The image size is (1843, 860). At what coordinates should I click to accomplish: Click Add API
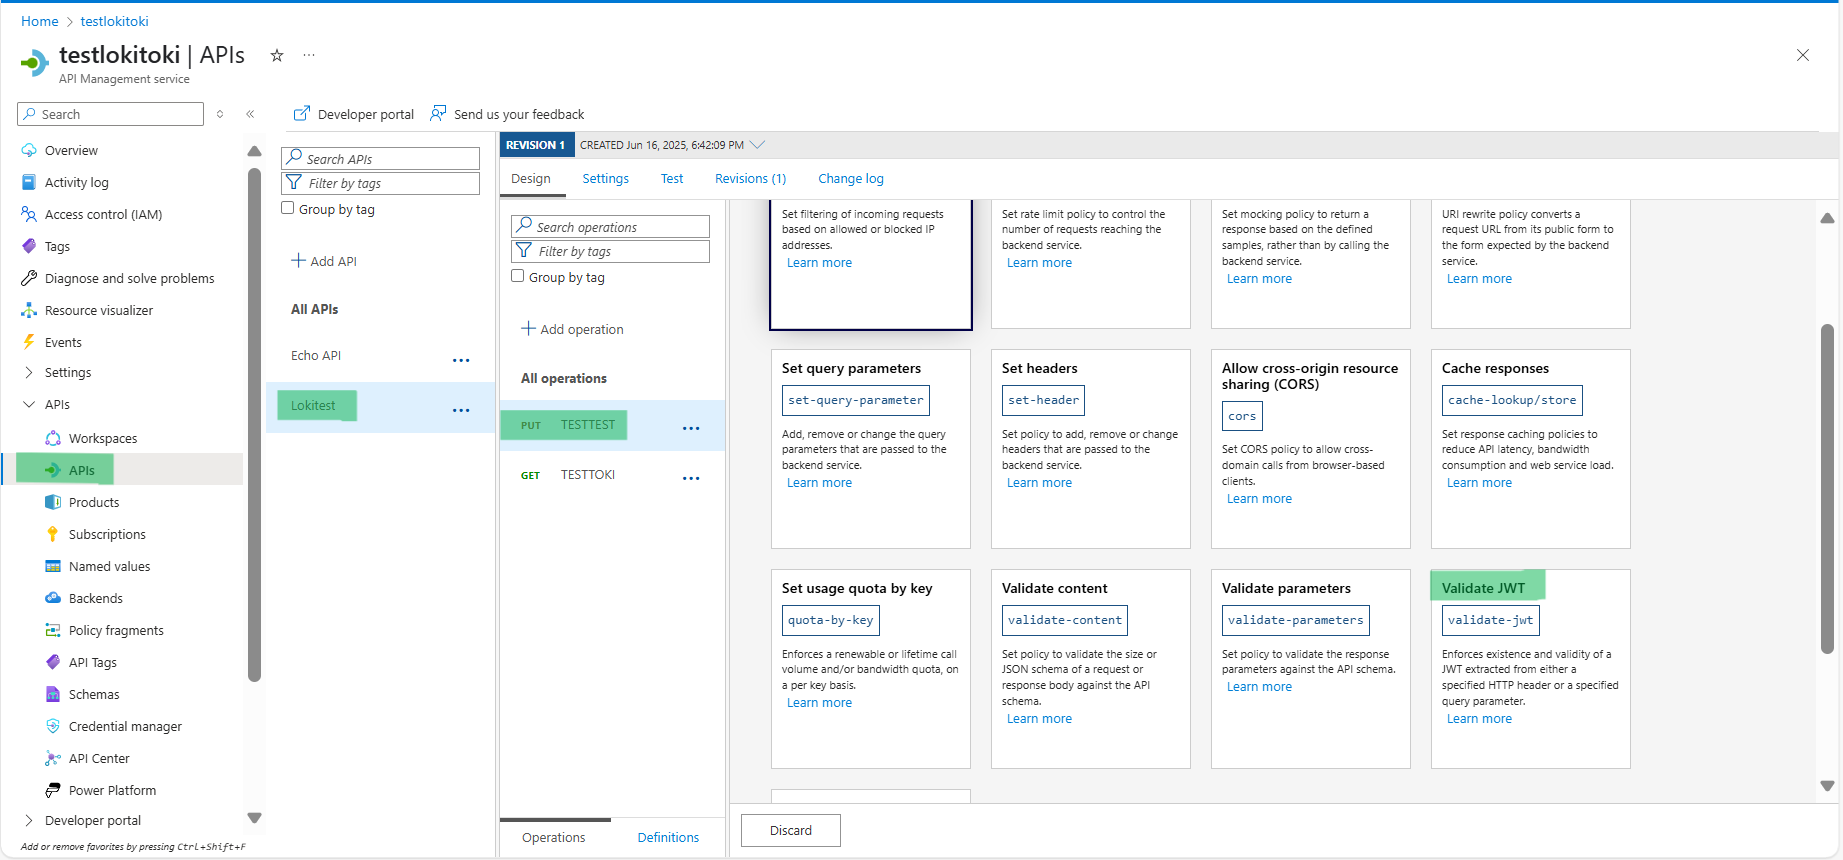pos(324,261)
